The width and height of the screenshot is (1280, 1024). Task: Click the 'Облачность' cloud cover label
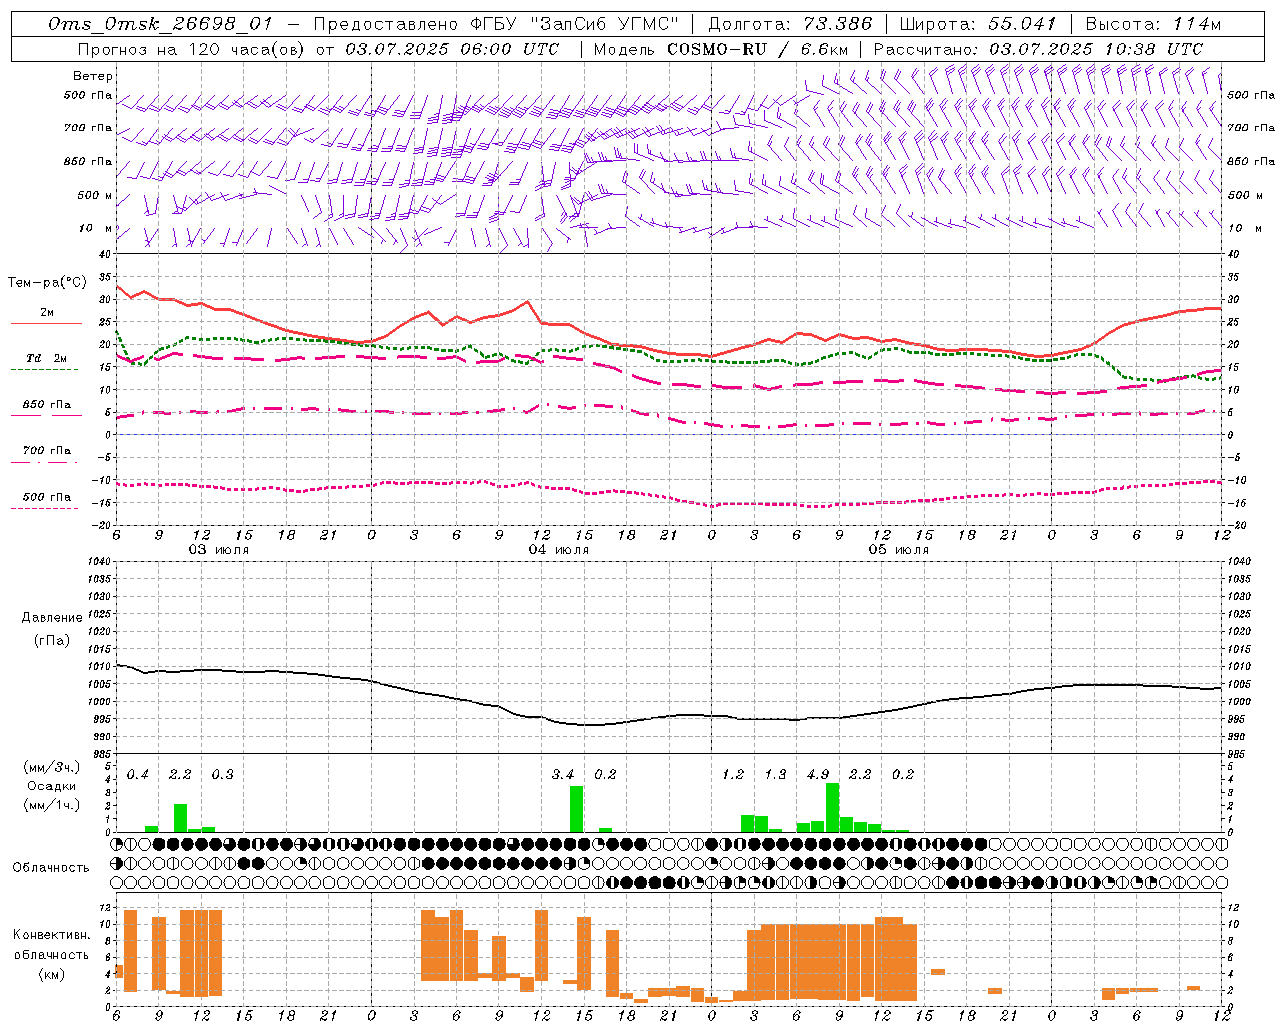click(x=51, y=868)
